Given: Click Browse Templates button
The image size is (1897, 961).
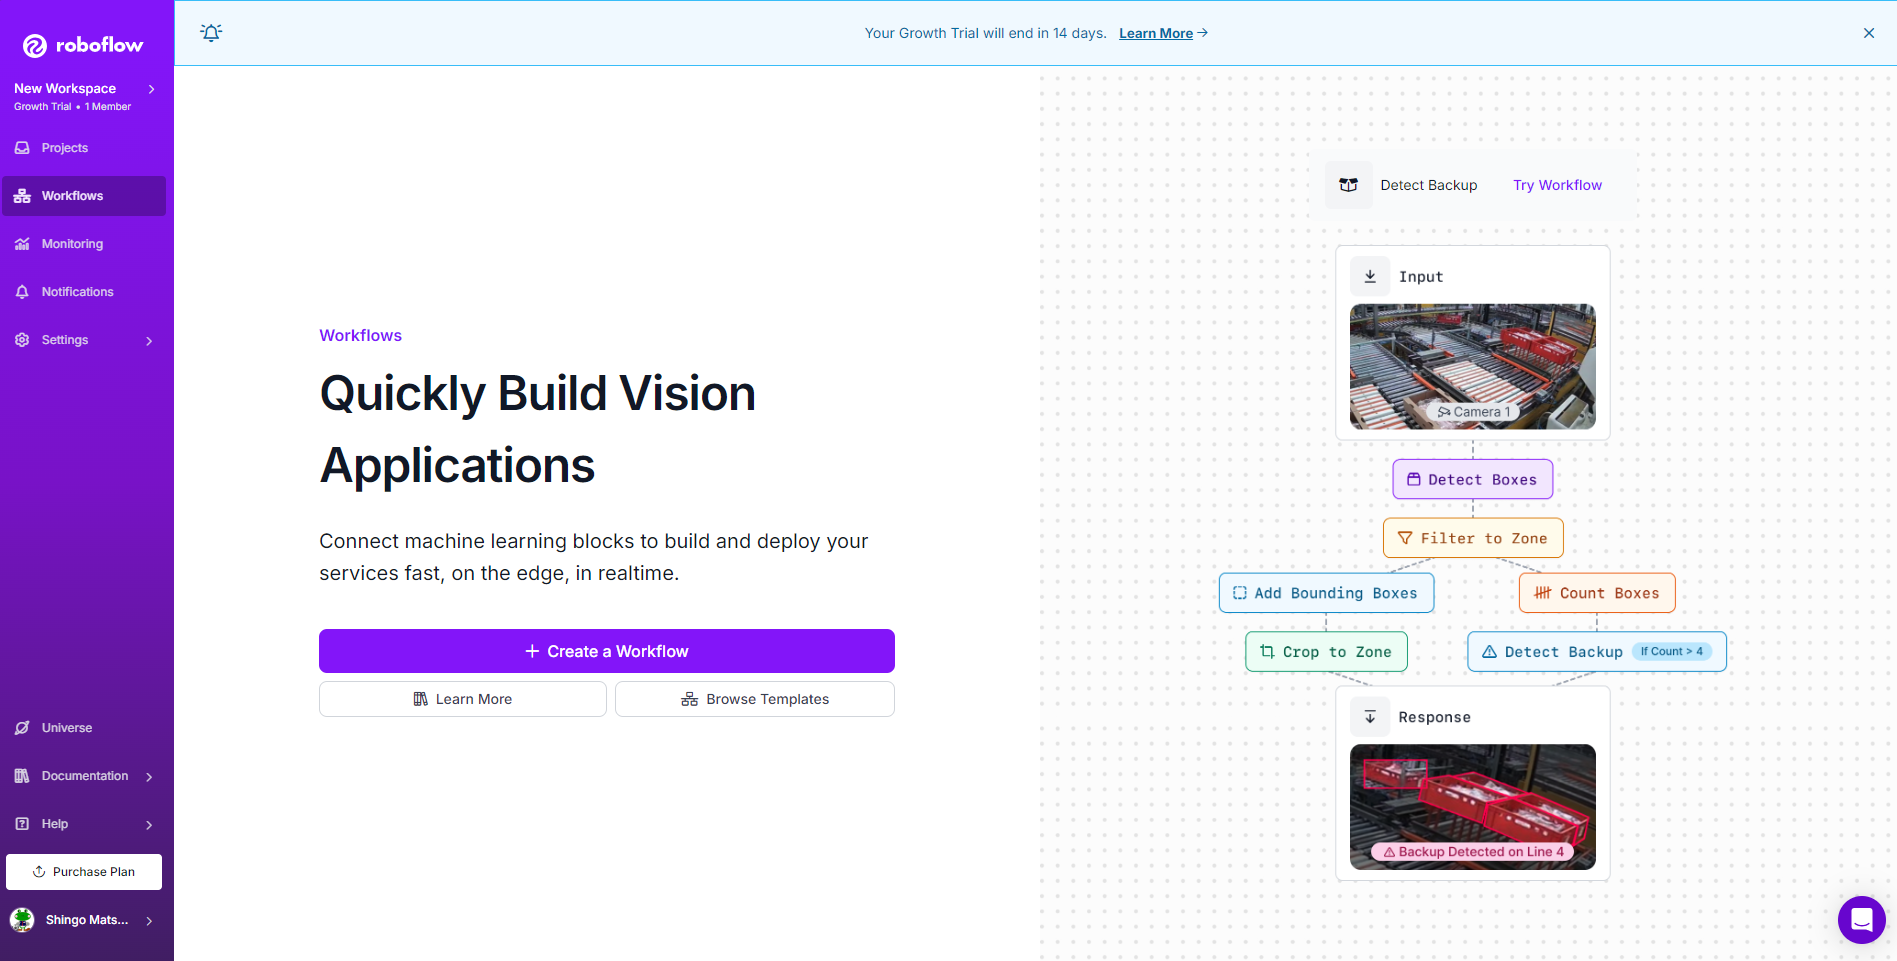Looking at the screenshot, I should point(755,699).
